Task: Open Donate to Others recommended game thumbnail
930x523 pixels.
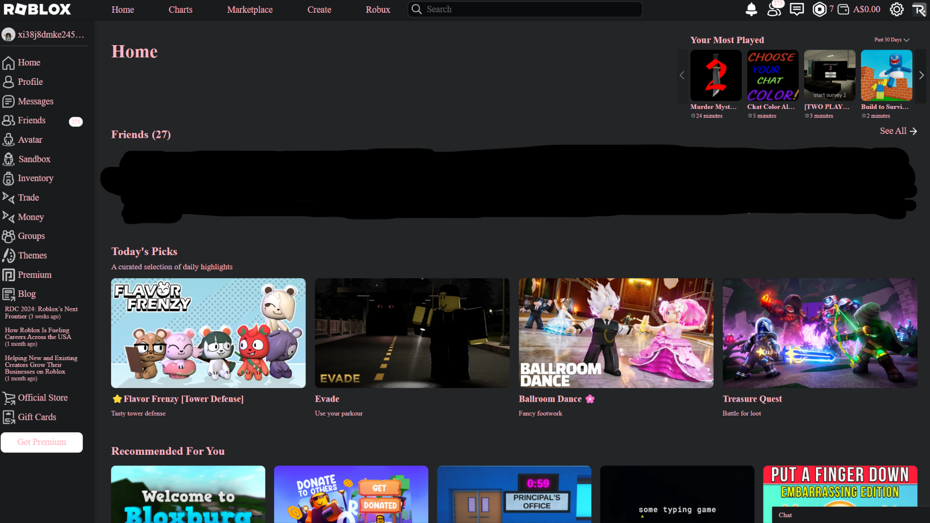Action: (351, 495)
